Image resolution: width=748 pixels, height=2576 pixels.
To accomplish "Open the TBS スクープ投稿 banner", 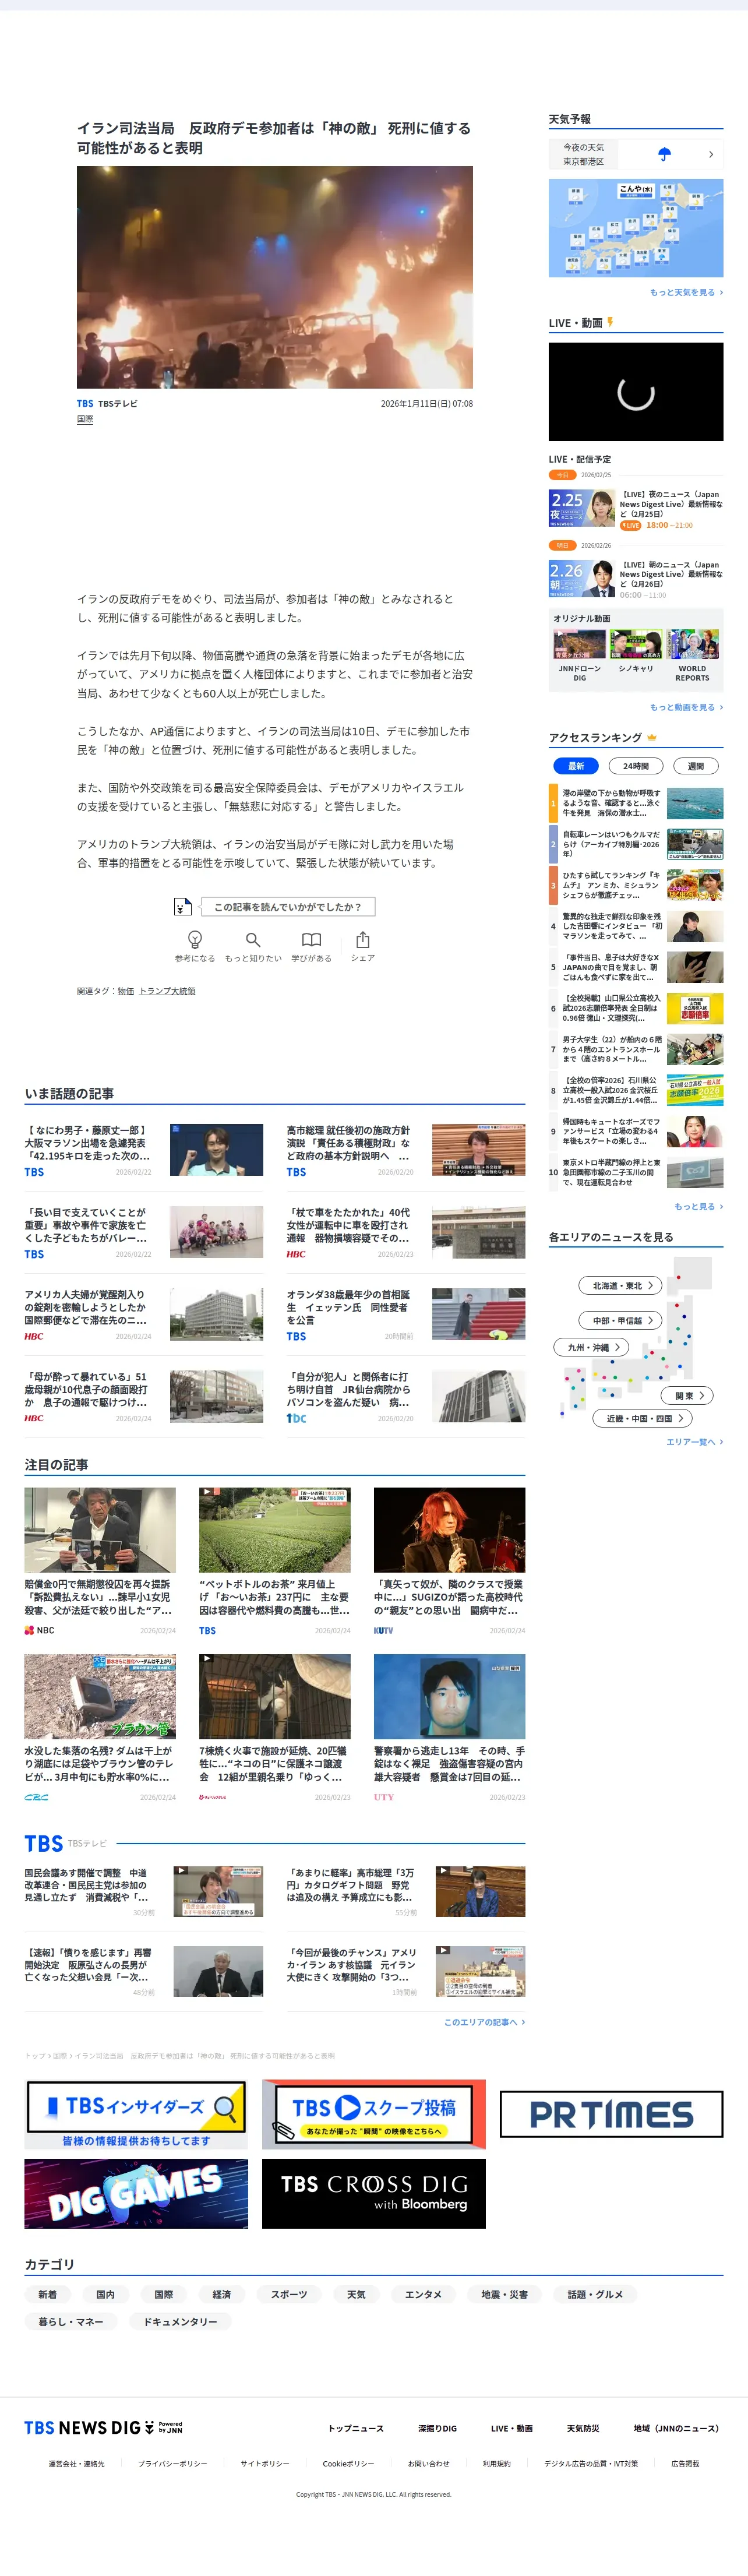I will [x=374, y=2115].
